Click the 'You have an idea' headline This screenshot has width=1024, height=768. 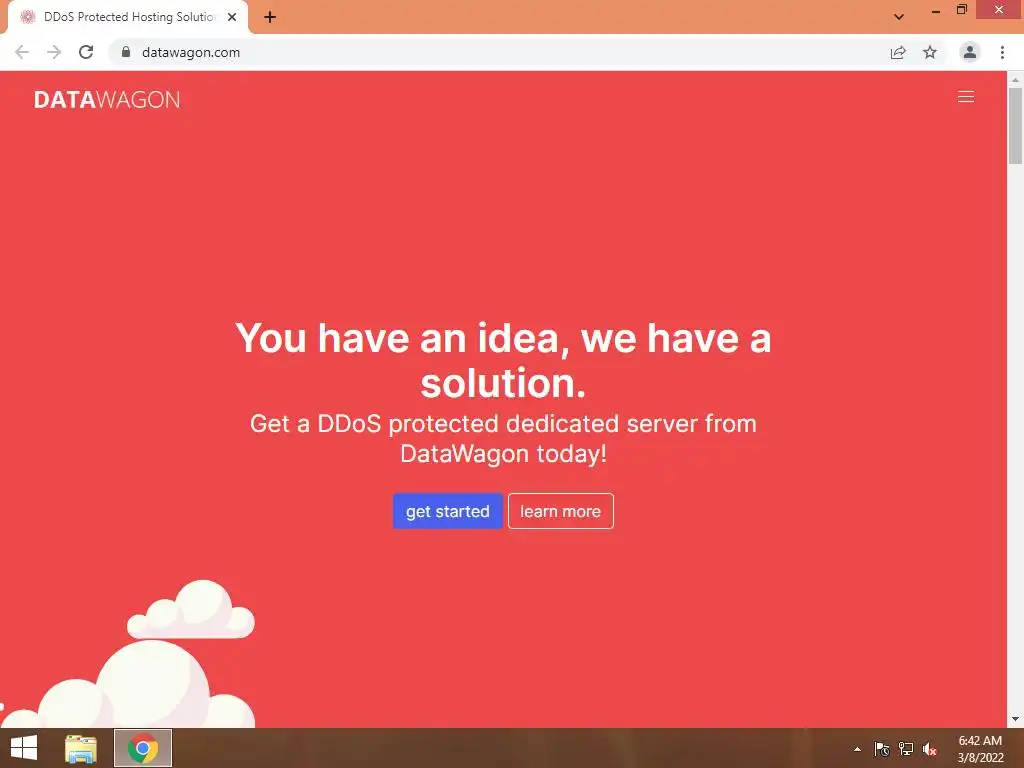[503, 360]
